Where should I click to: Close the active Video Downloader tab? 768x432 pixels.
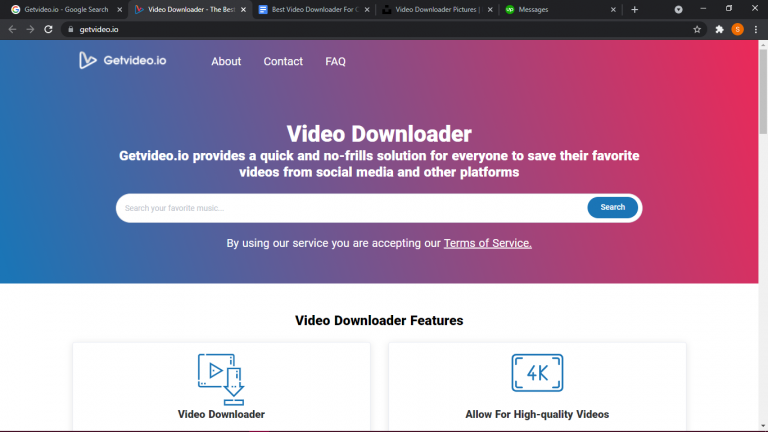[243, 9]
